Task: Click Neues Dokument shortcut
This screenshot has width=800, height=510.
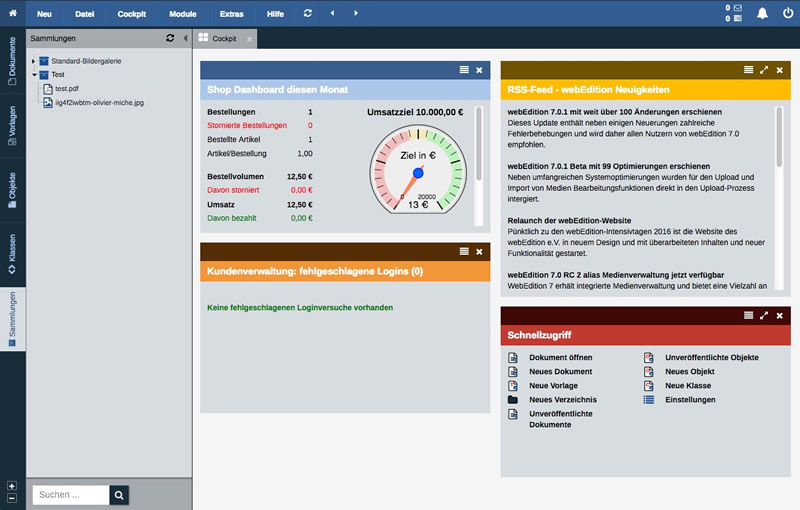Action: [x=560, y=372]
